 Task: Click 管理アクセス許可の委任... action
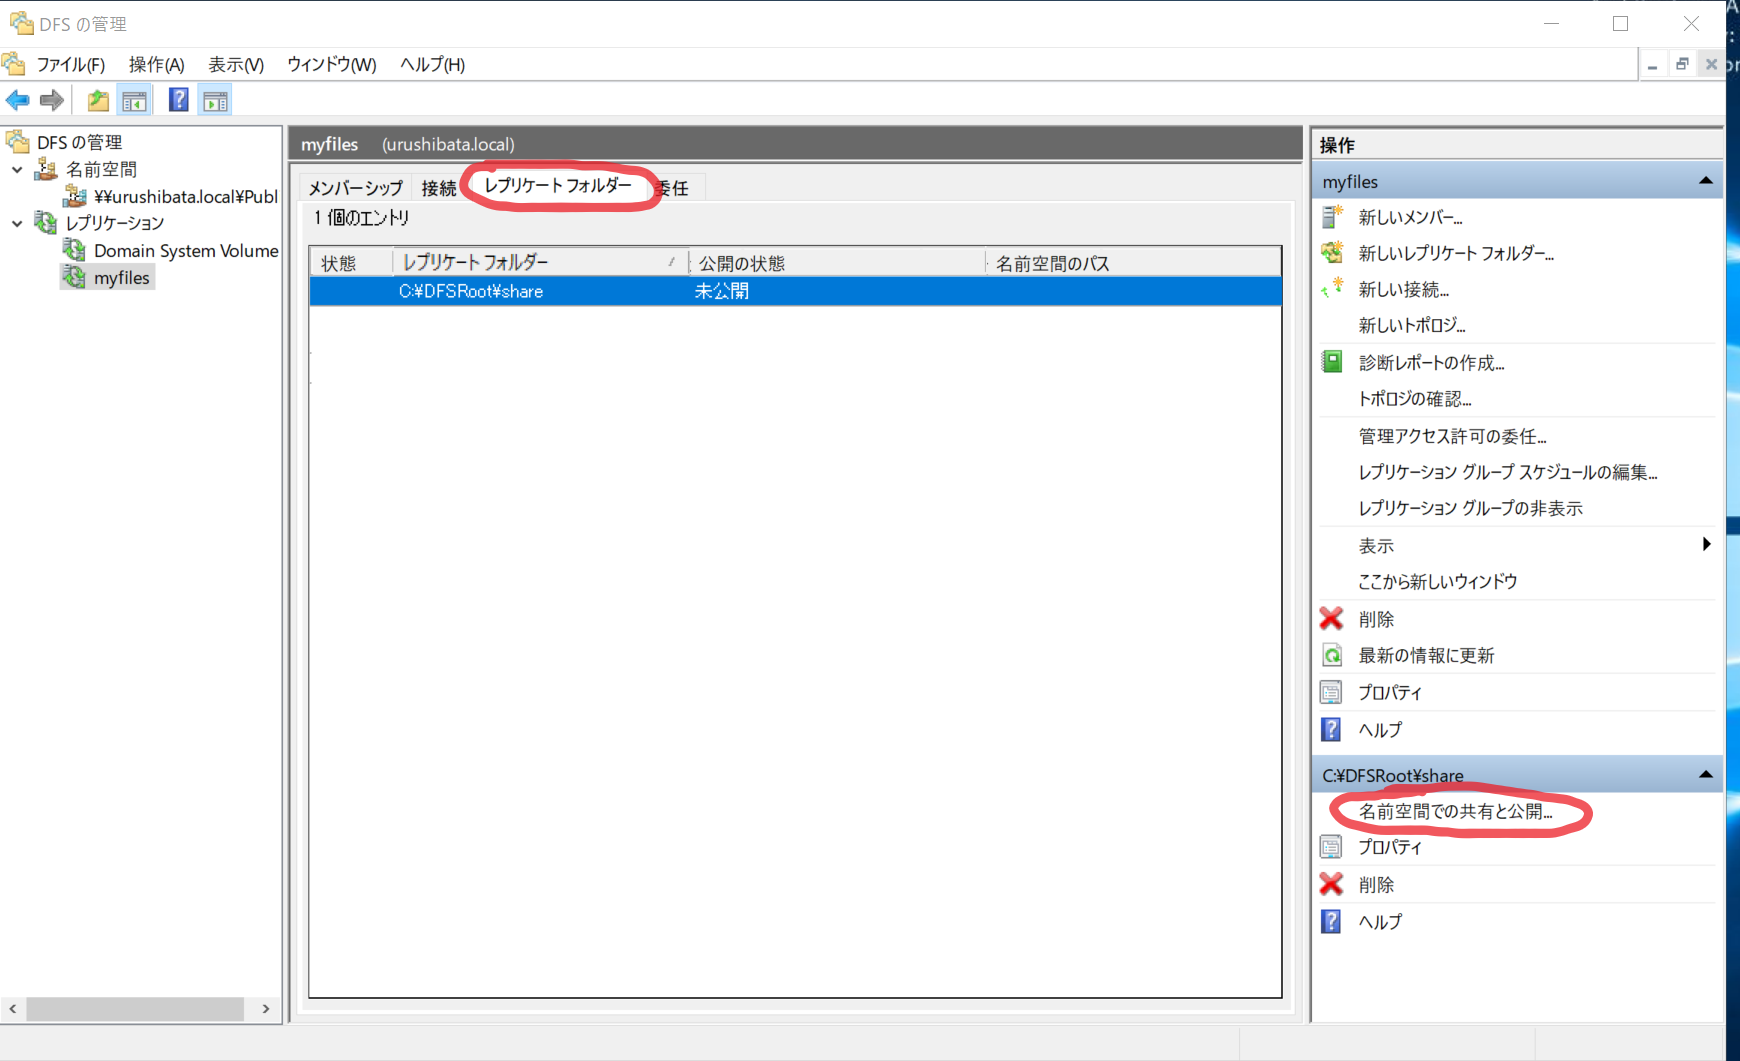coord(1453,436)
